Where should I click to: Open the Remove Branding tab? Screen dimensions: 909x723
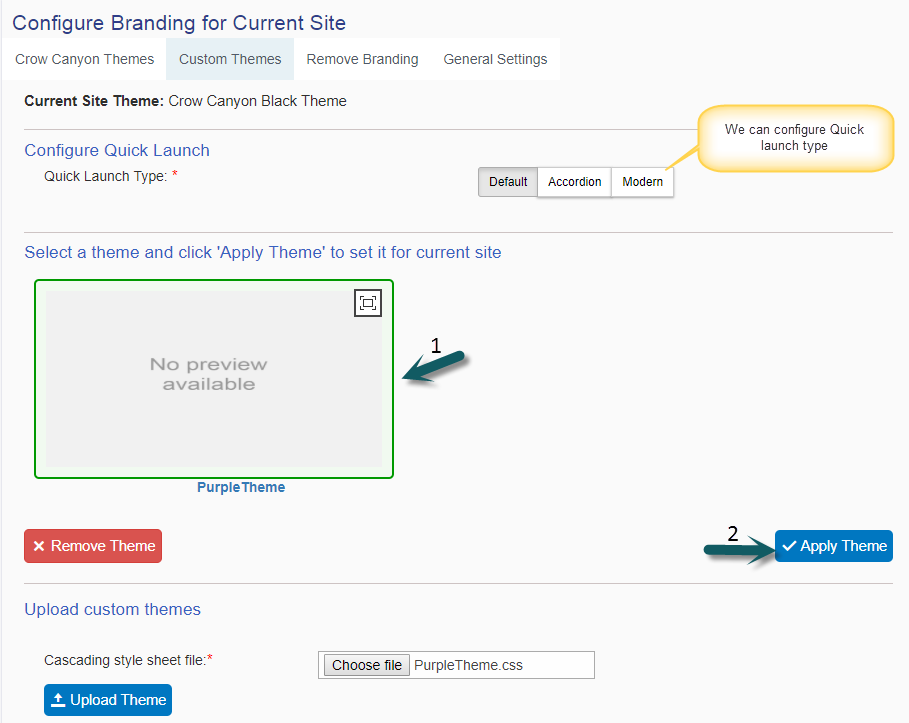click(362, 59)
